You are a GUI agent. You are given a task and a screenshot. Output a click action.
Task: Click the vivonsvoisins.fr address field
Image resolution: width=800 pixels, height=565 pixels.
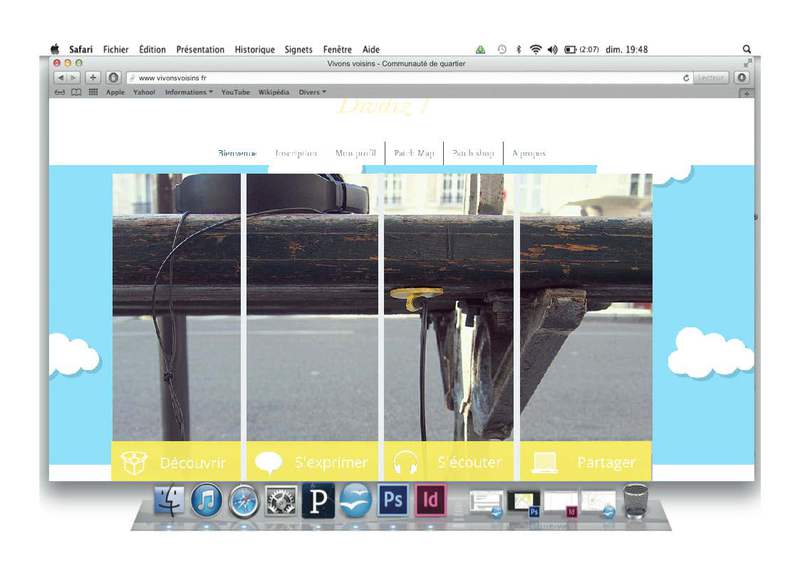click(x=400, y=77)
